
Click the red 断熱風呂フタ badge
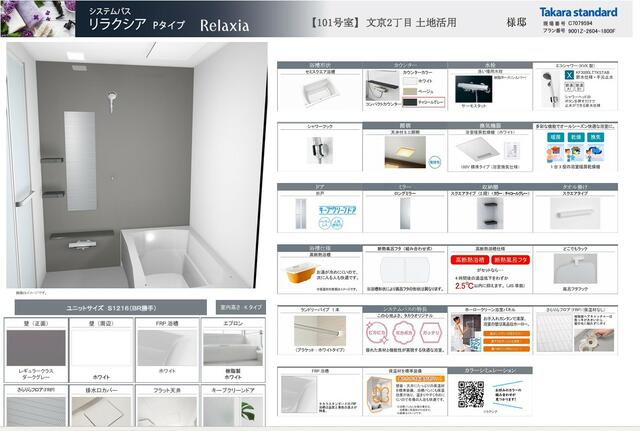pos(511,260)
